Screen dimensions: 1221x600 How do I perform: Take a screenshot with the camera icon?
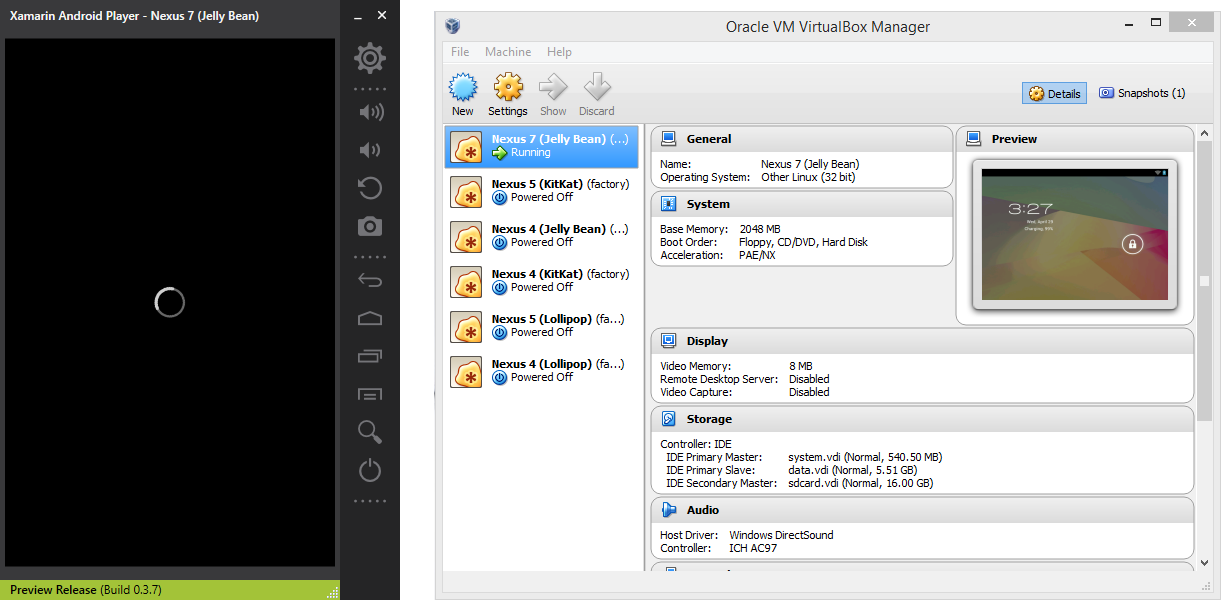click(x=370, y=227)
